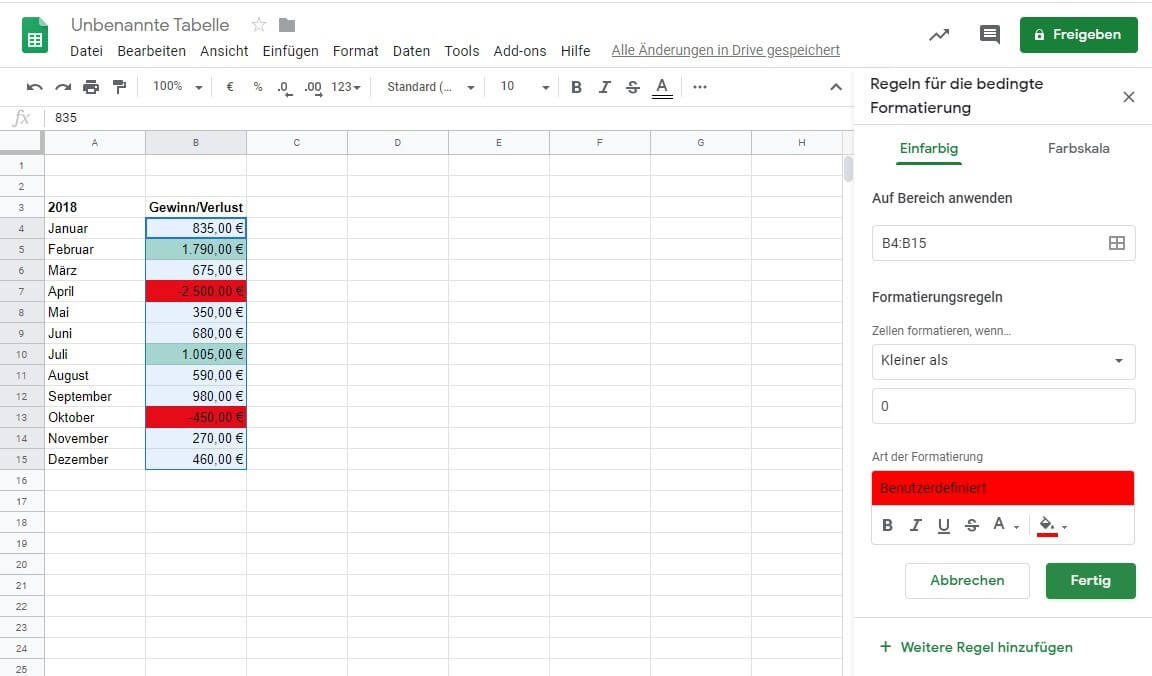
Task: Toggle bold in the formatting style panel
Action: pyautogui.click(x=888, y=525)
